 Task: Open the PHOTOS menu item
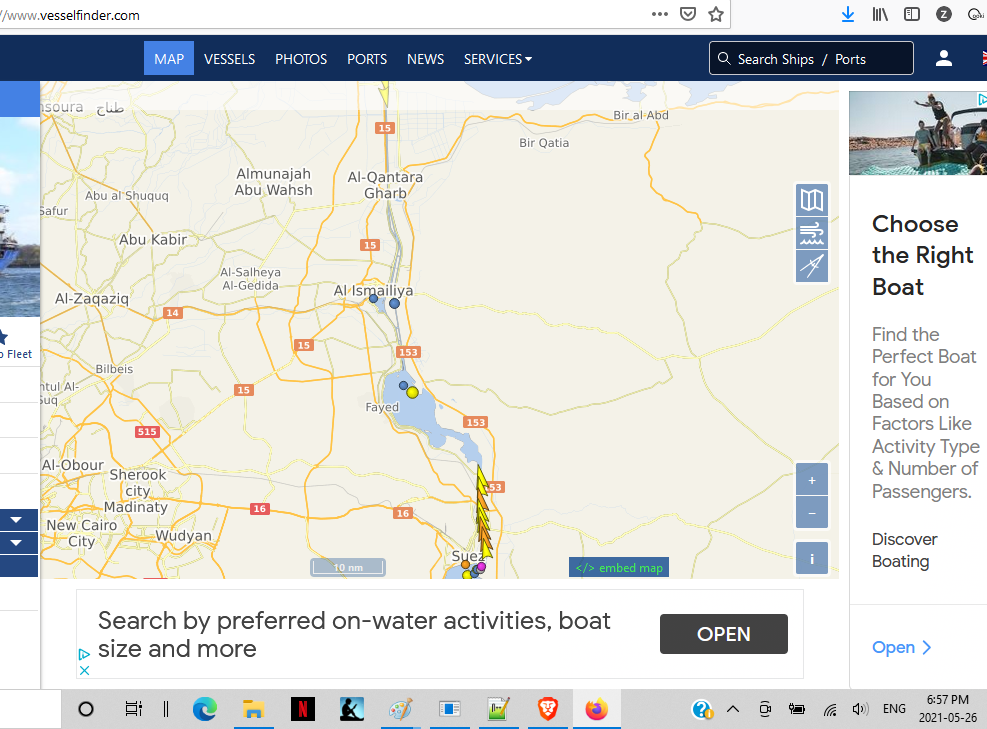[x=301, y=59]
